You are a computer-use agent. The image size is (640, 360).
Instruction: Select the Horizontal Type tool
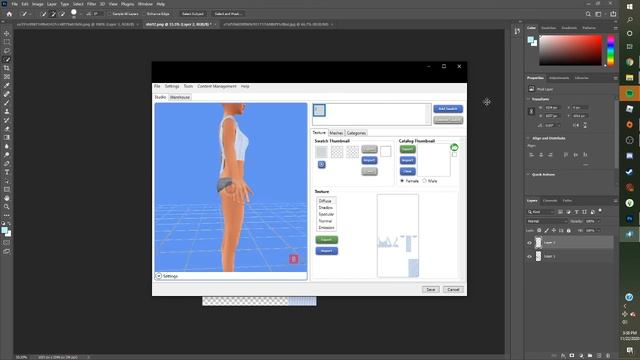point(7,172)
